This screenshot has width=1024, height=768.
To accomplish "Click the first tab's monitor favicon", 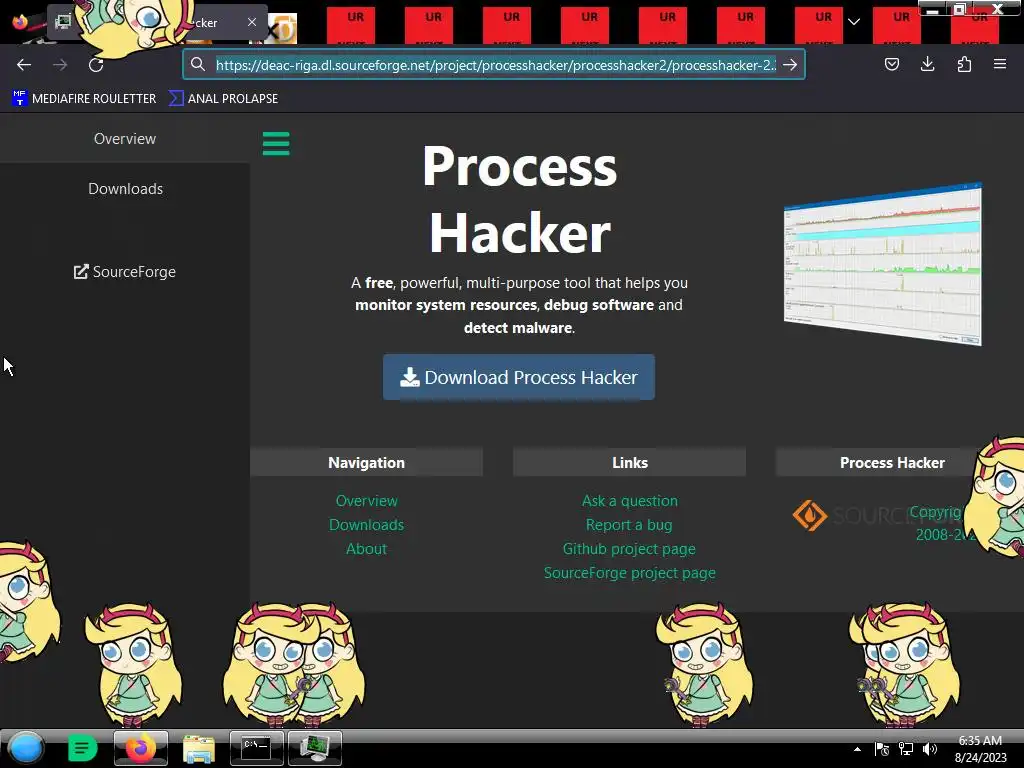I will pos(63,22).
